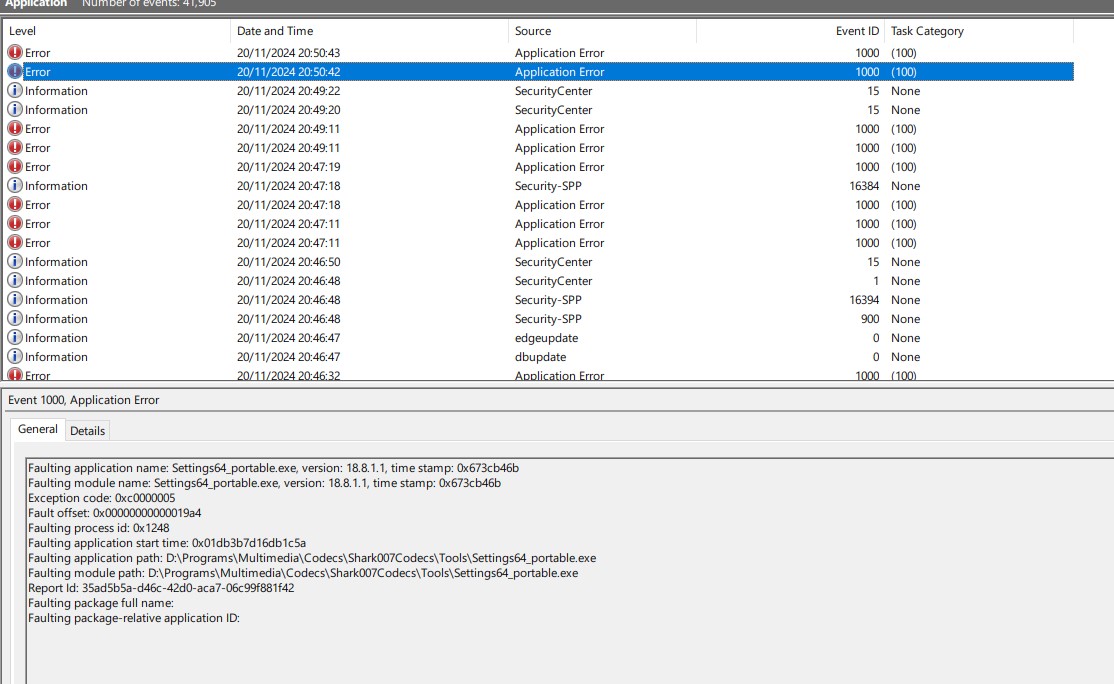Click the information icon for the 20:49:22 event
This screenshot has height=684, width=1114.
15,91
